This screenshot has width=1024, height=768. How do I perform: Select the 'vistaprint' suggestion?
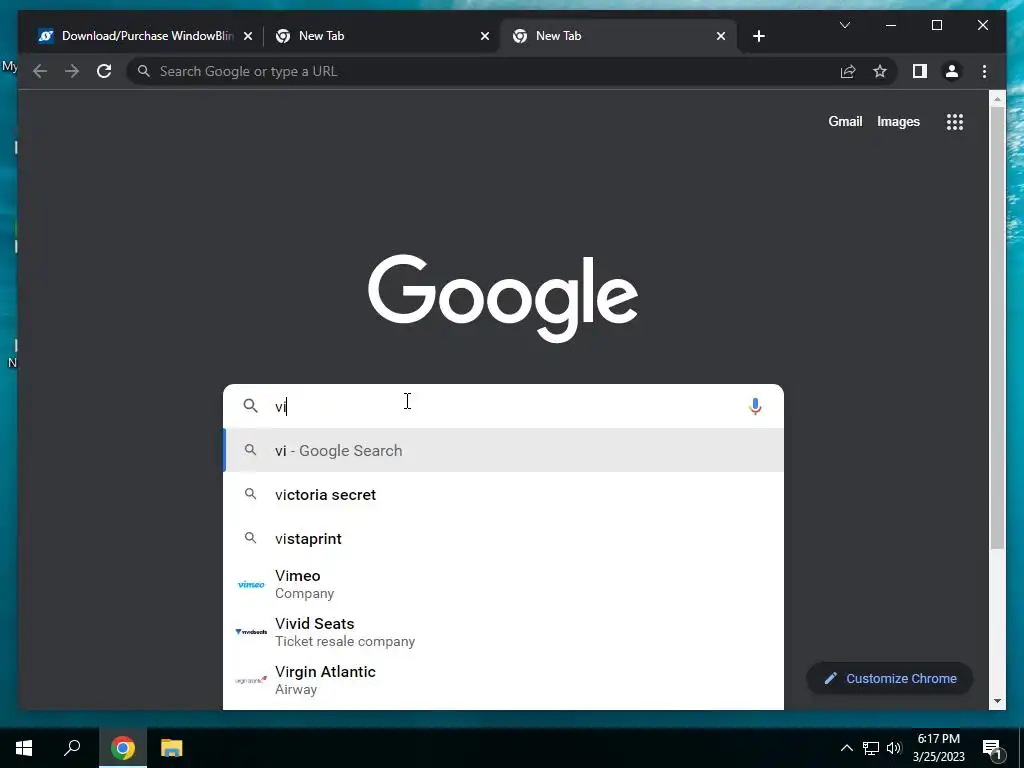click(x=504, y=538)
